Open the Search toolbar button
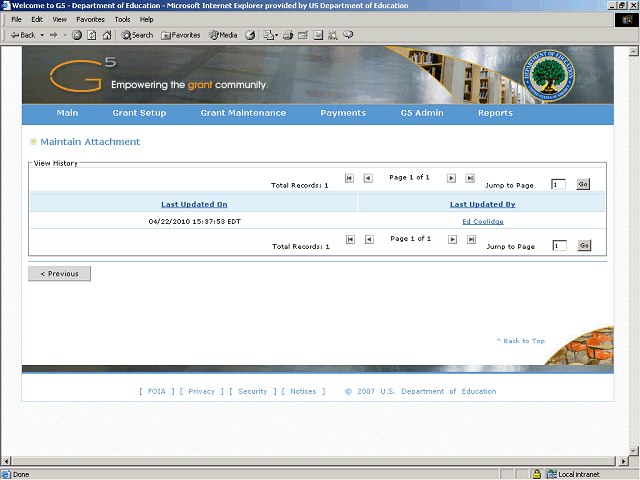The width and height of the screenshot is (640, 480). [137, 35]
